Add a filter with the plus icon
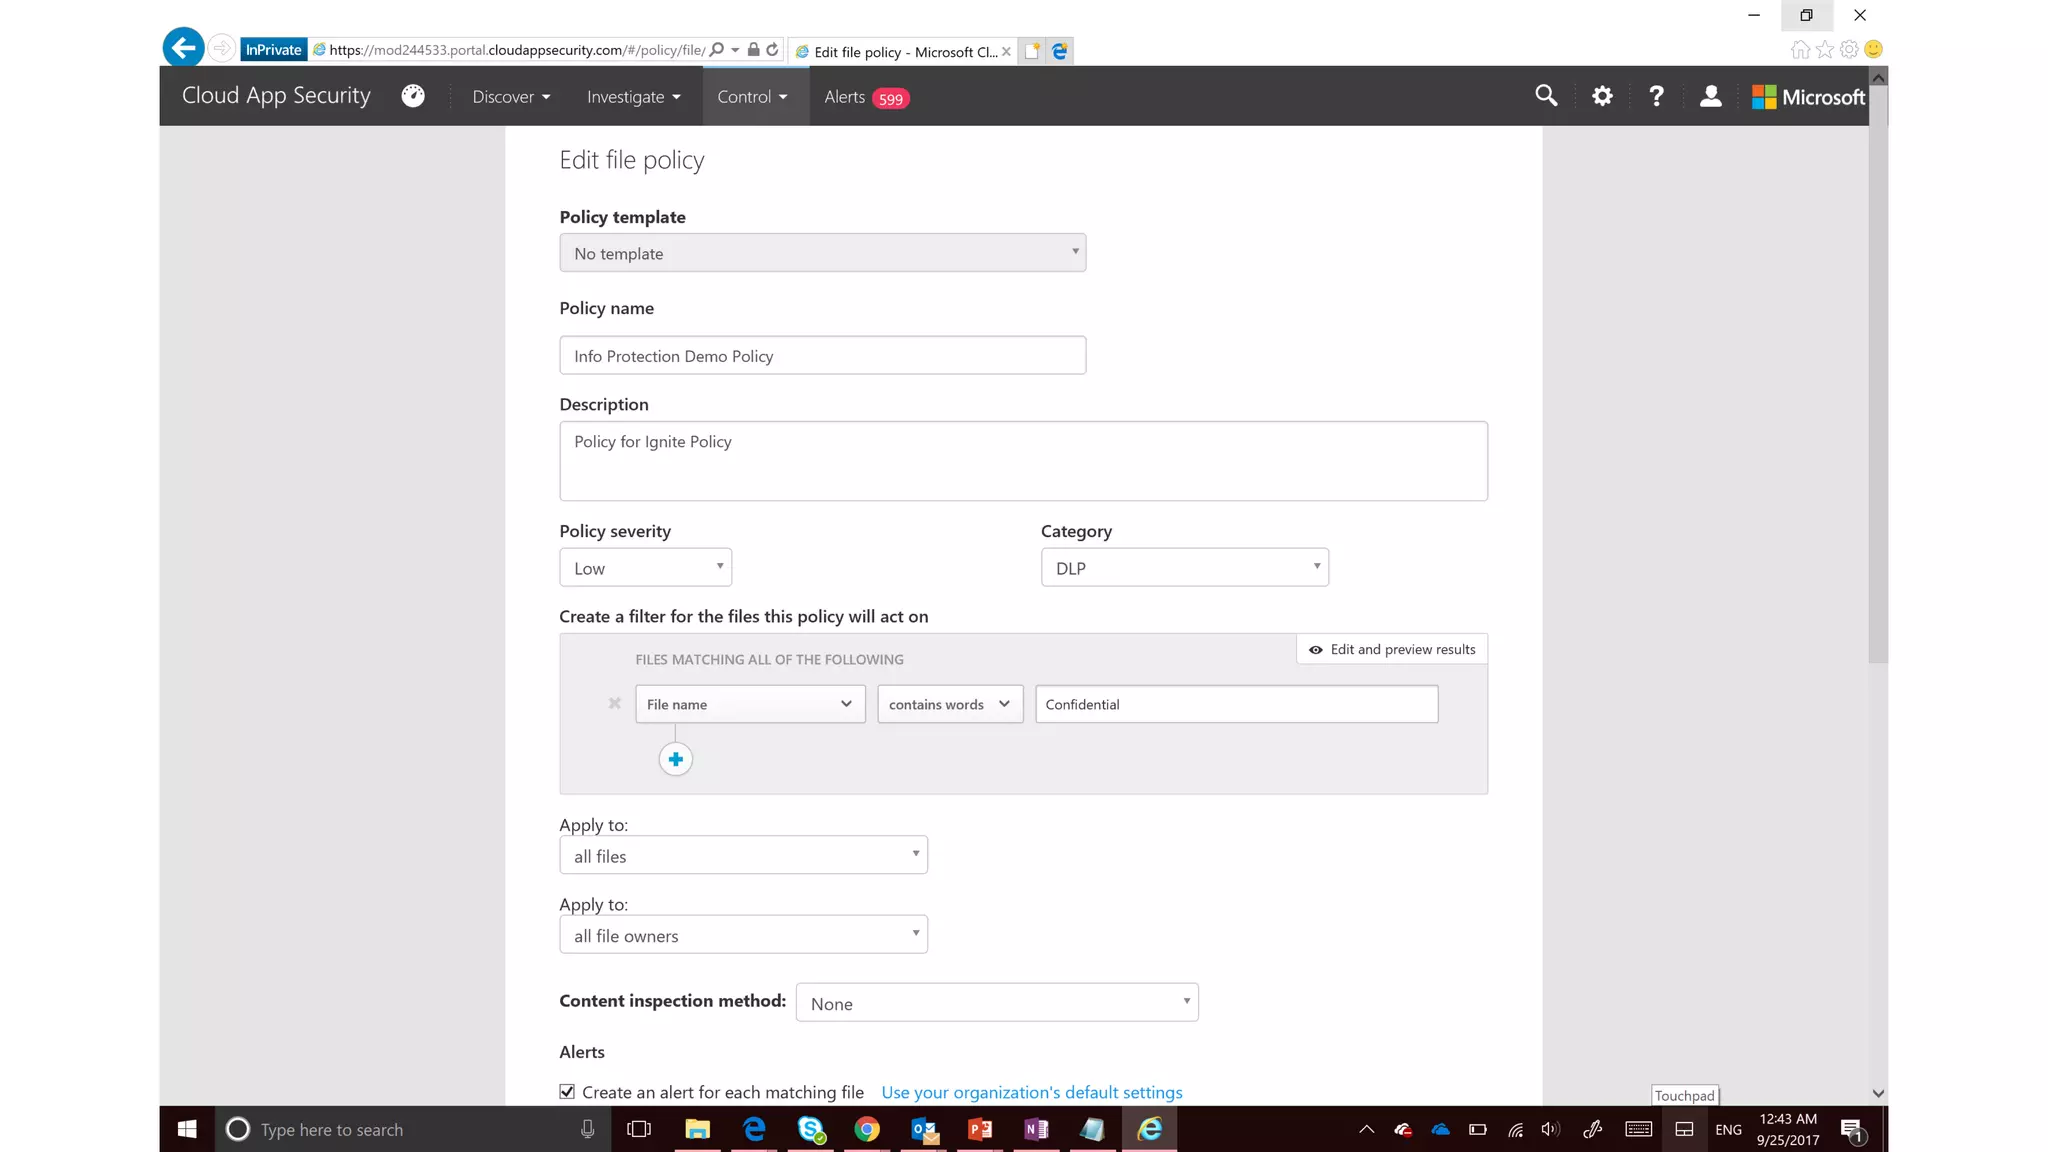The image size is (2048, 1152). click(676, 760)
